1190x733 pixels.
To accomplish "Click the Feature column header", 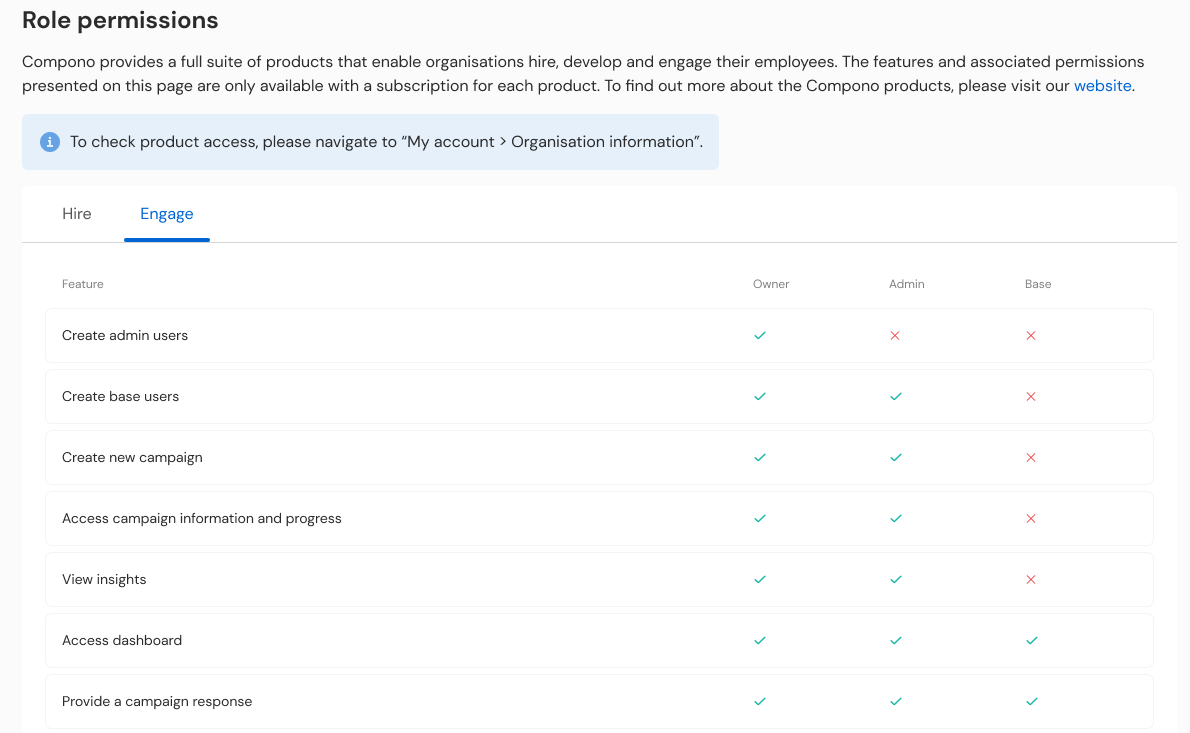I will (83, 284).
